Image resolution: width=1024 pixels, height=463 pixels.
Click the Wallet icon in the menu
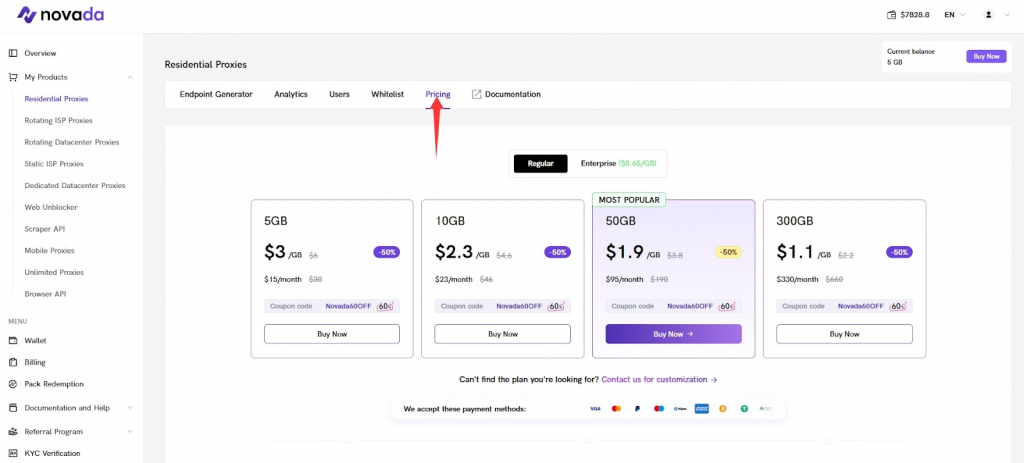click(x=13, y=340)
